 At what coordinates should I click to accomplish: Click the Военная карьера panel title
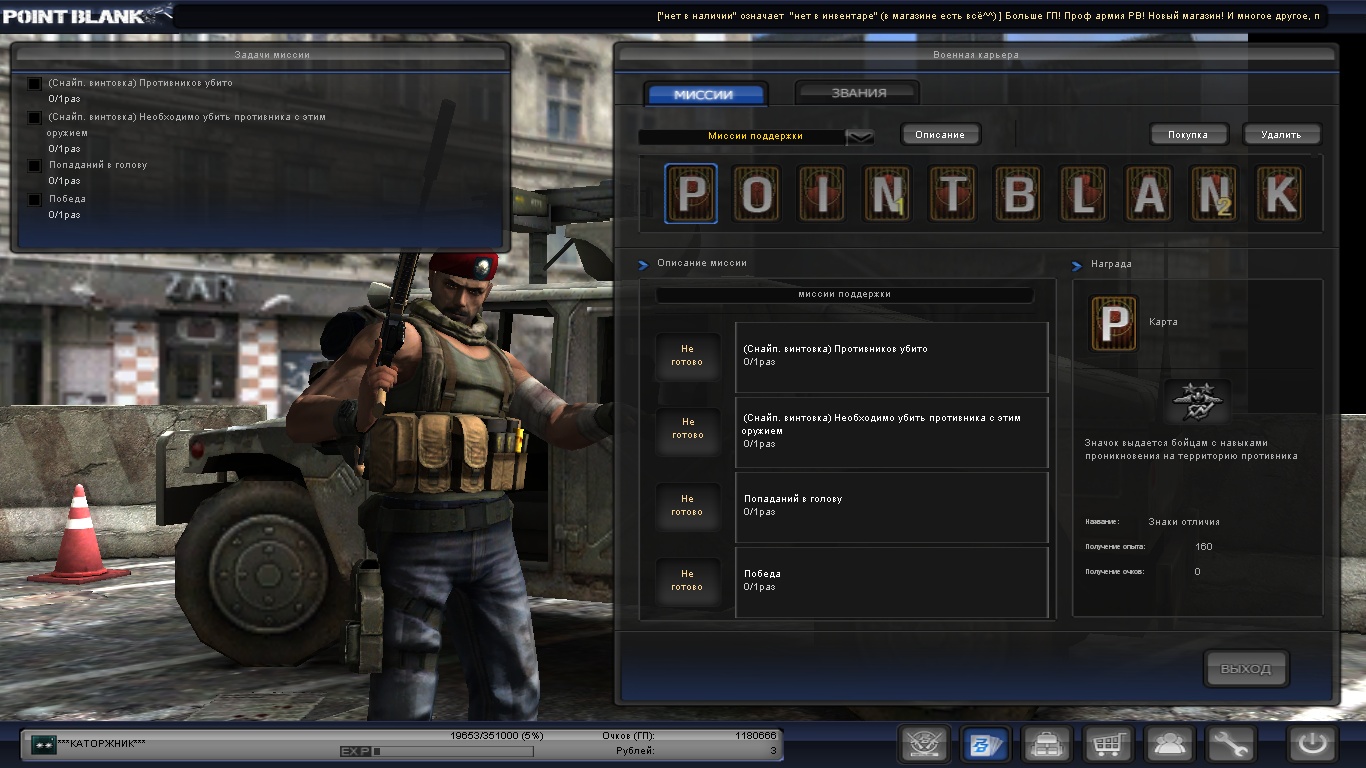point(976,55)
